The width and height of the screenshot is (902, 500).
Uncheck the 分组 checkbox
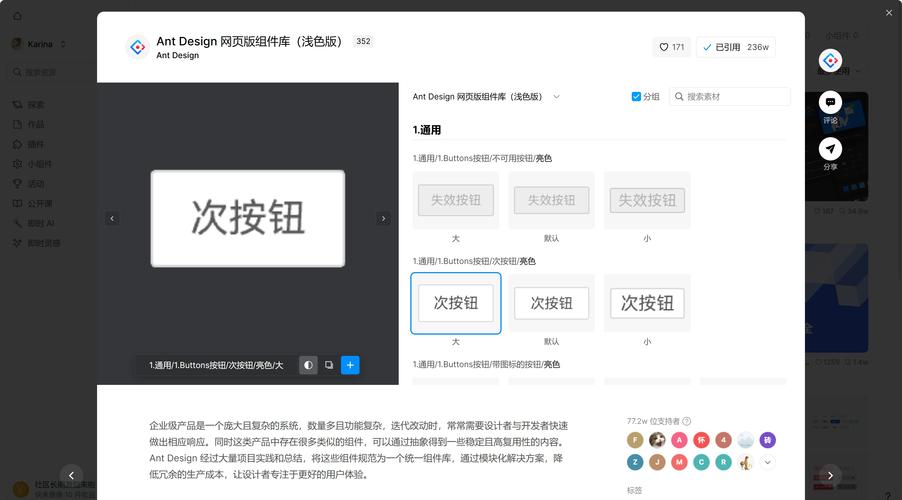[636, 97]
